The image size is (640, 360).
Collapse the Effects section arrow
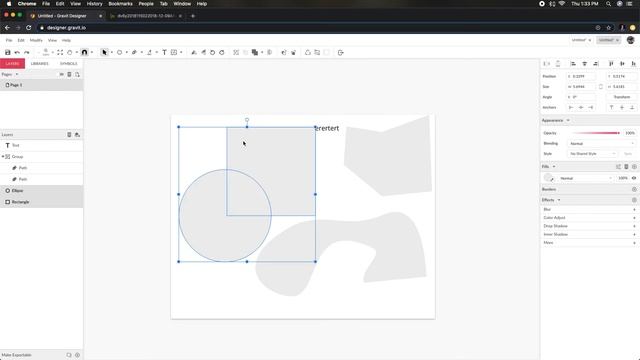tap(559, 200)
